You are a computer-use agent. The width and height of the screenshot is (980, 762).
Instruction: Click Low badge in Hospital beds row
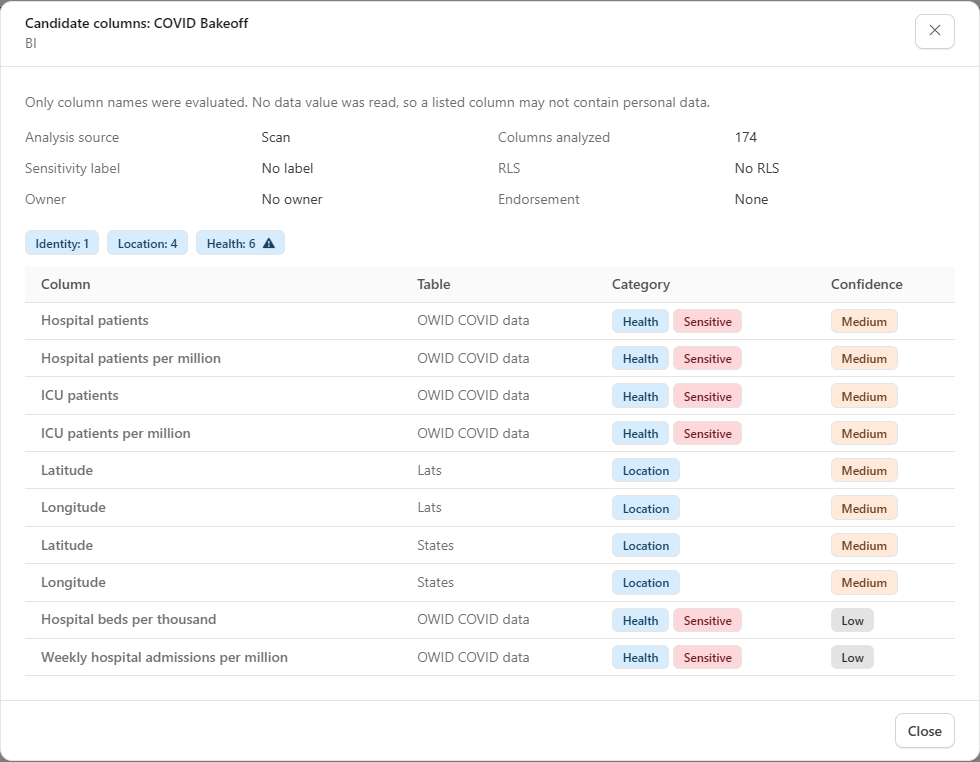[852, 620]
